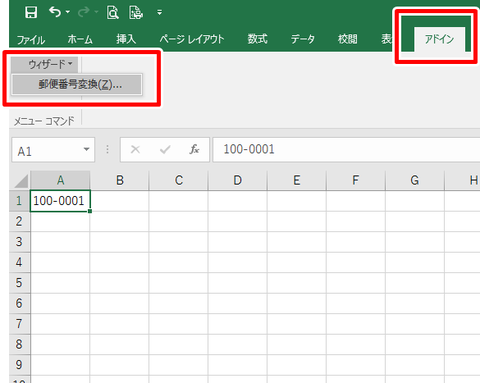Click the Undo arrow icon
The height and width of the screenshot is (383, 480).
coord(55,12)
